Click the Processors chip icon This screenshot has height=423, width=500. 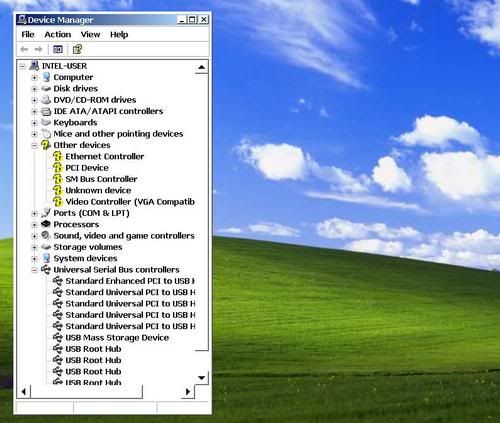coord(46,224)
